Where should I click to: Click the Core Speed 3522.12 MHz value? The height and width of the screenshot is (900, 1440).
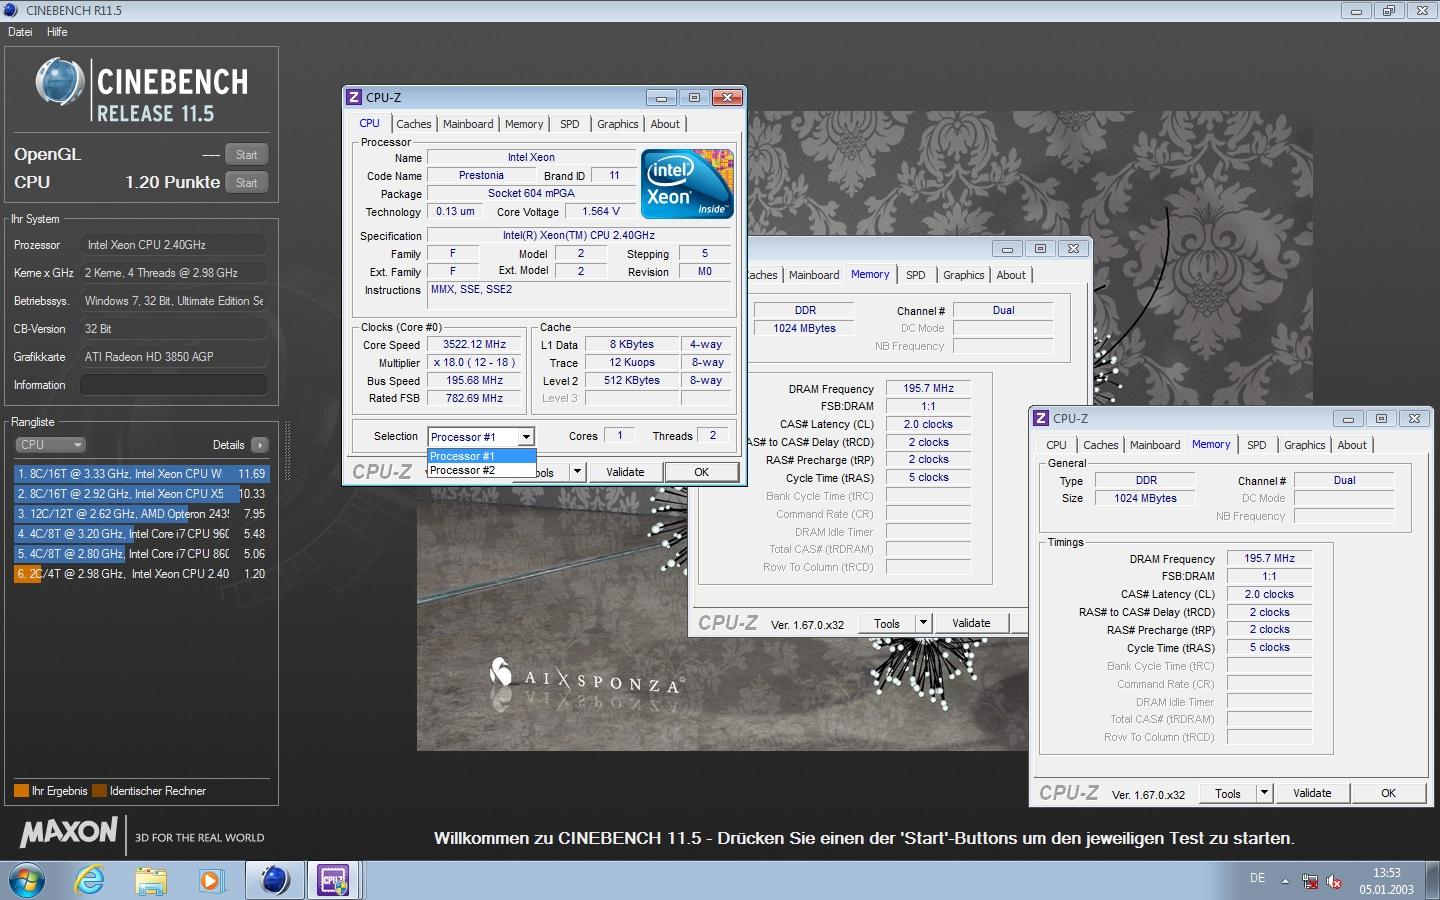click(x=475, y=344)
